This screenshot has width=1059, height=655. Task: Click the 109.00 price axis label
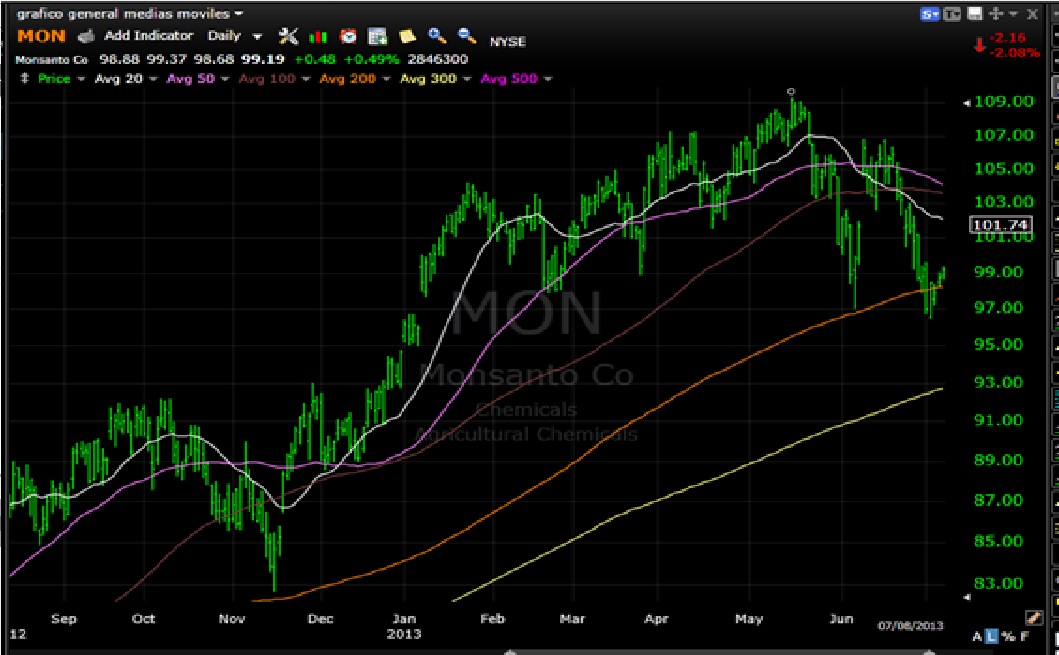tap(1004, 101)
